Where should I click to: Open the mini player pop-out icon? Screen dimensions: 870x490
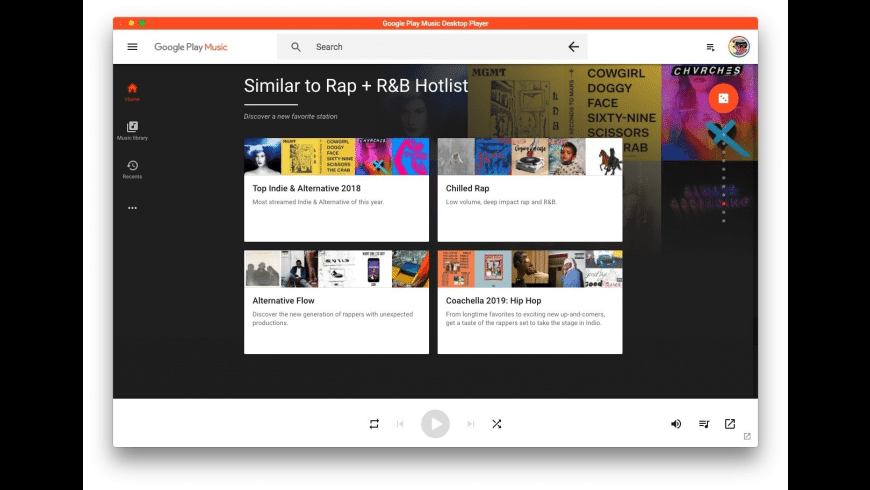(730, 424)
